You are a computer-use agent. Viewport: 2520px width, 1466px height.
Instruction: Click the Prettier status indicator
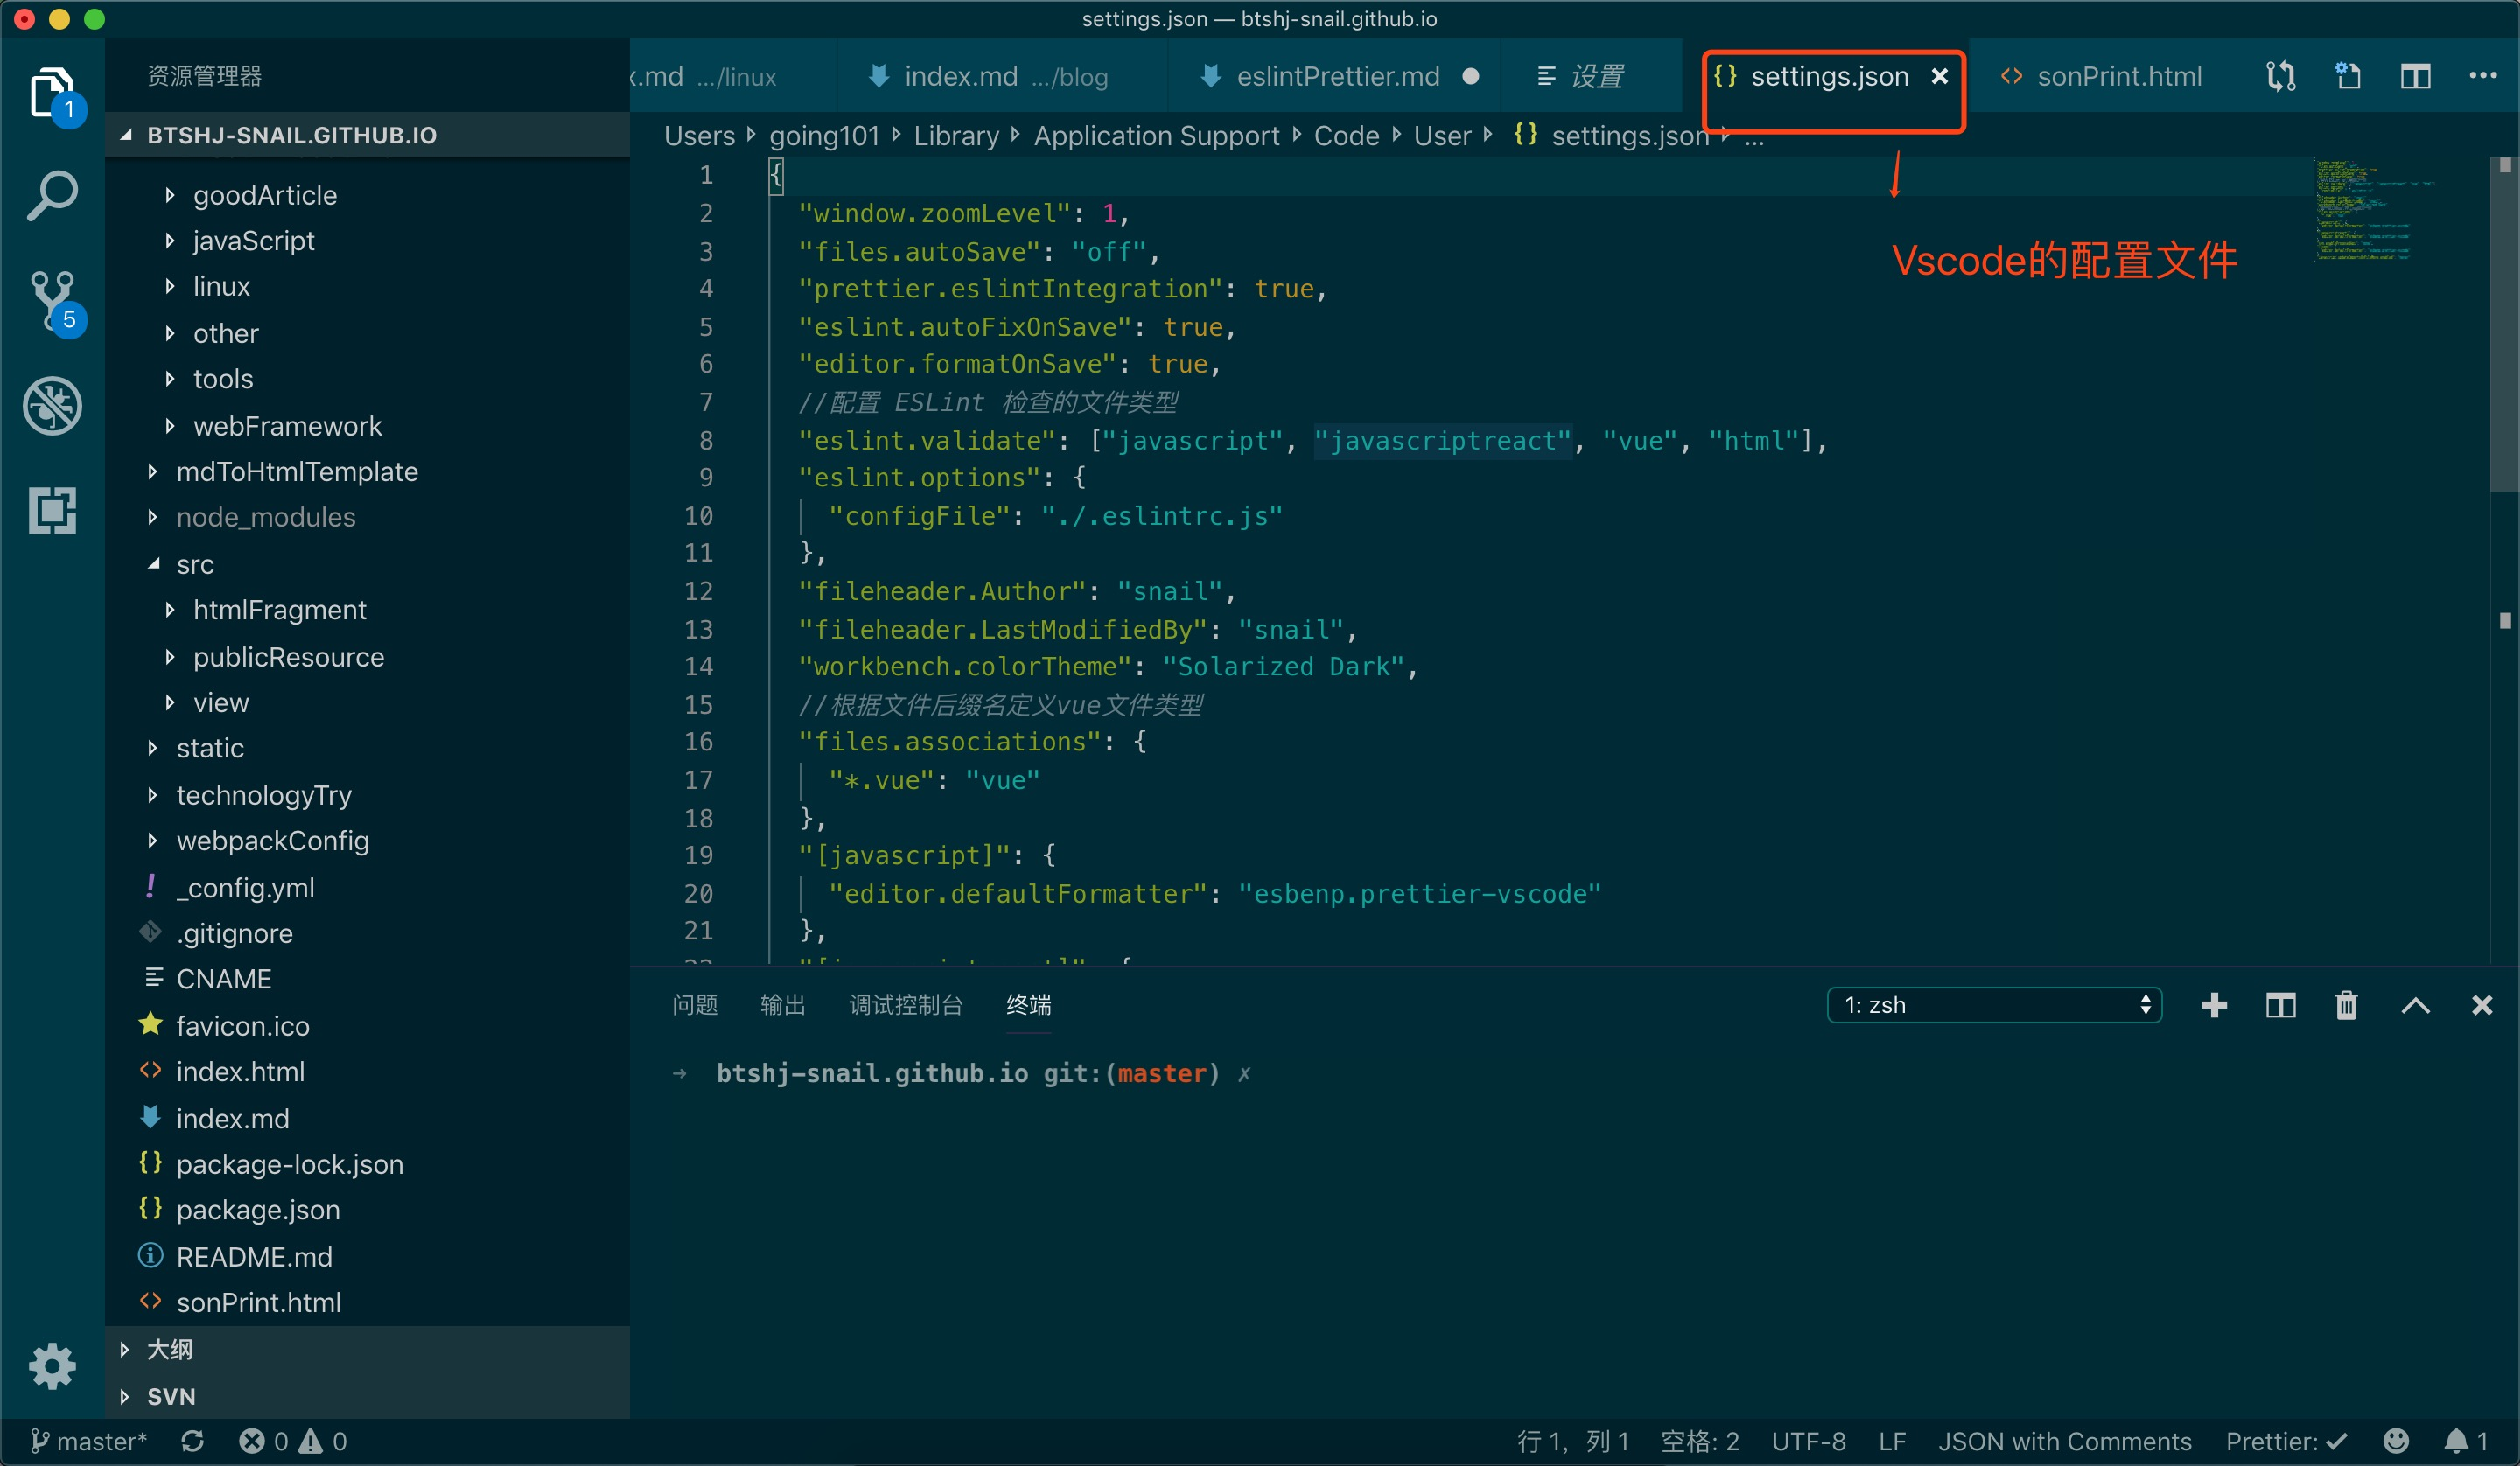[2285, 1441]
